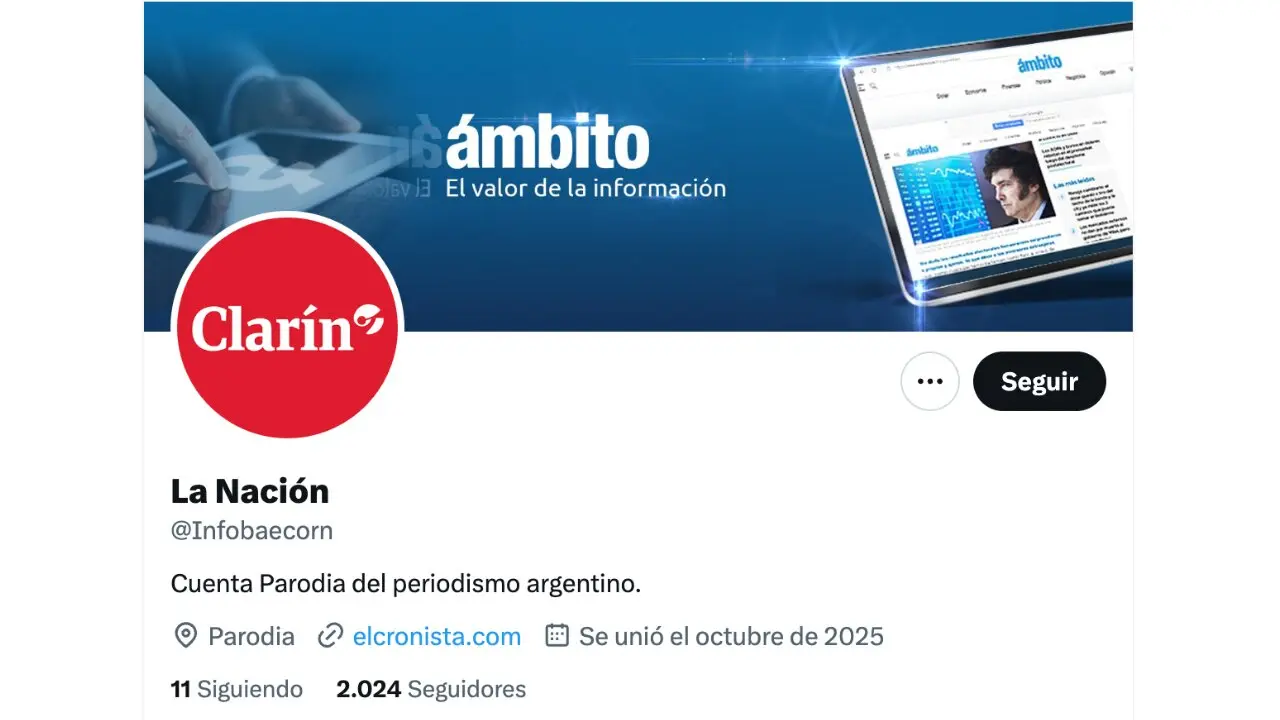
Task: Open the red Clarín profile avatar
Action: [x=288, y=327]
